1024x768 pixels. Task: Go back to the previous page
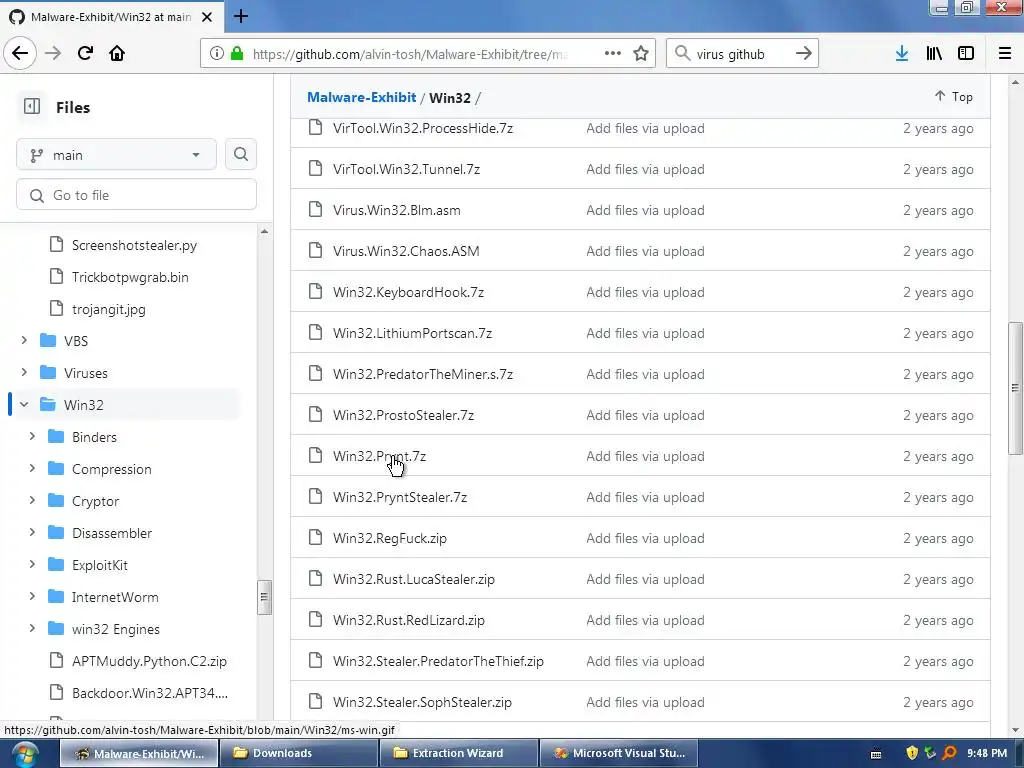(20, 53)
